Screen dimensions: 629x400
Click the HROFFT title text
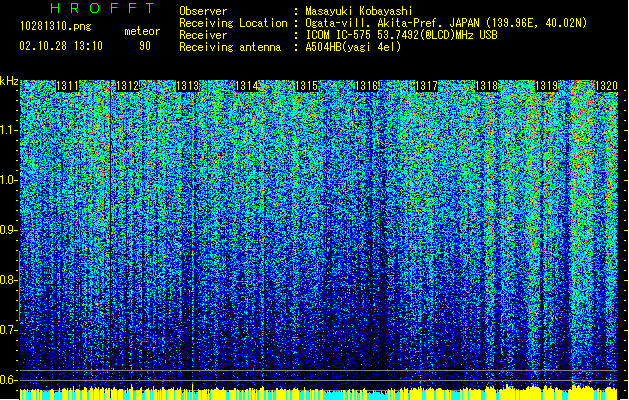[103, 8]
